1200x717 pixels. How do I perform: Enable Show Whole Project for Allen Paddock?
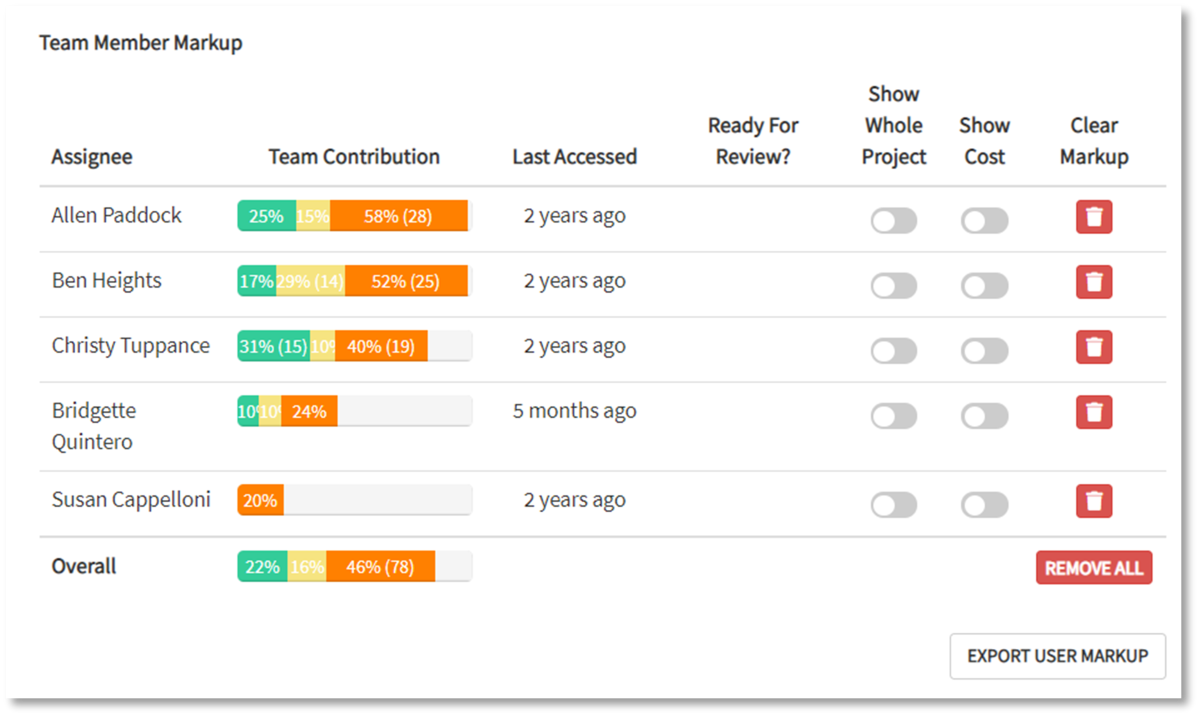coord(893,221)
